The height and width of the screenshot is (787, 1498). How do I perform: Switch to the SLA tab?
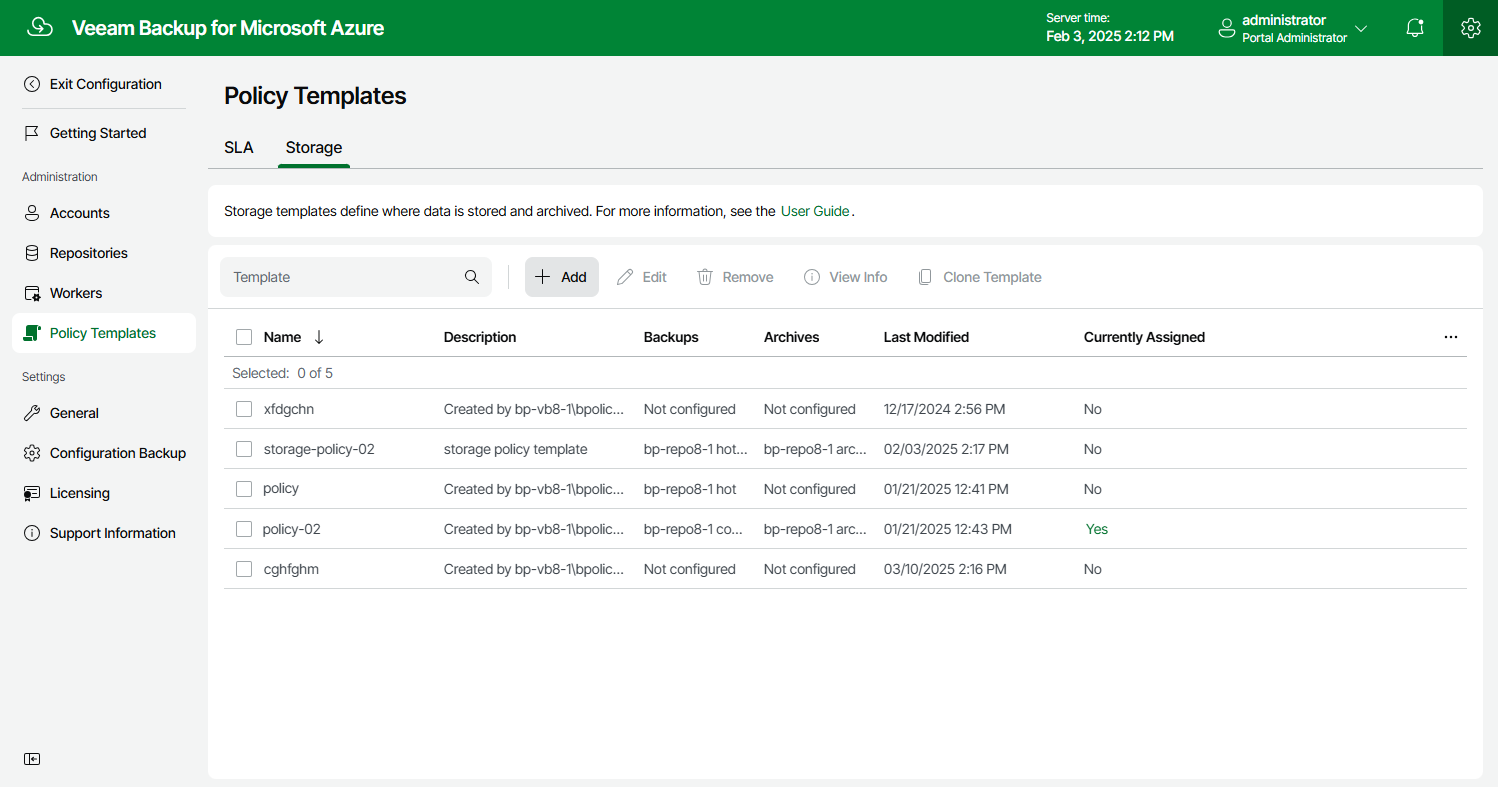click(239, 147)
